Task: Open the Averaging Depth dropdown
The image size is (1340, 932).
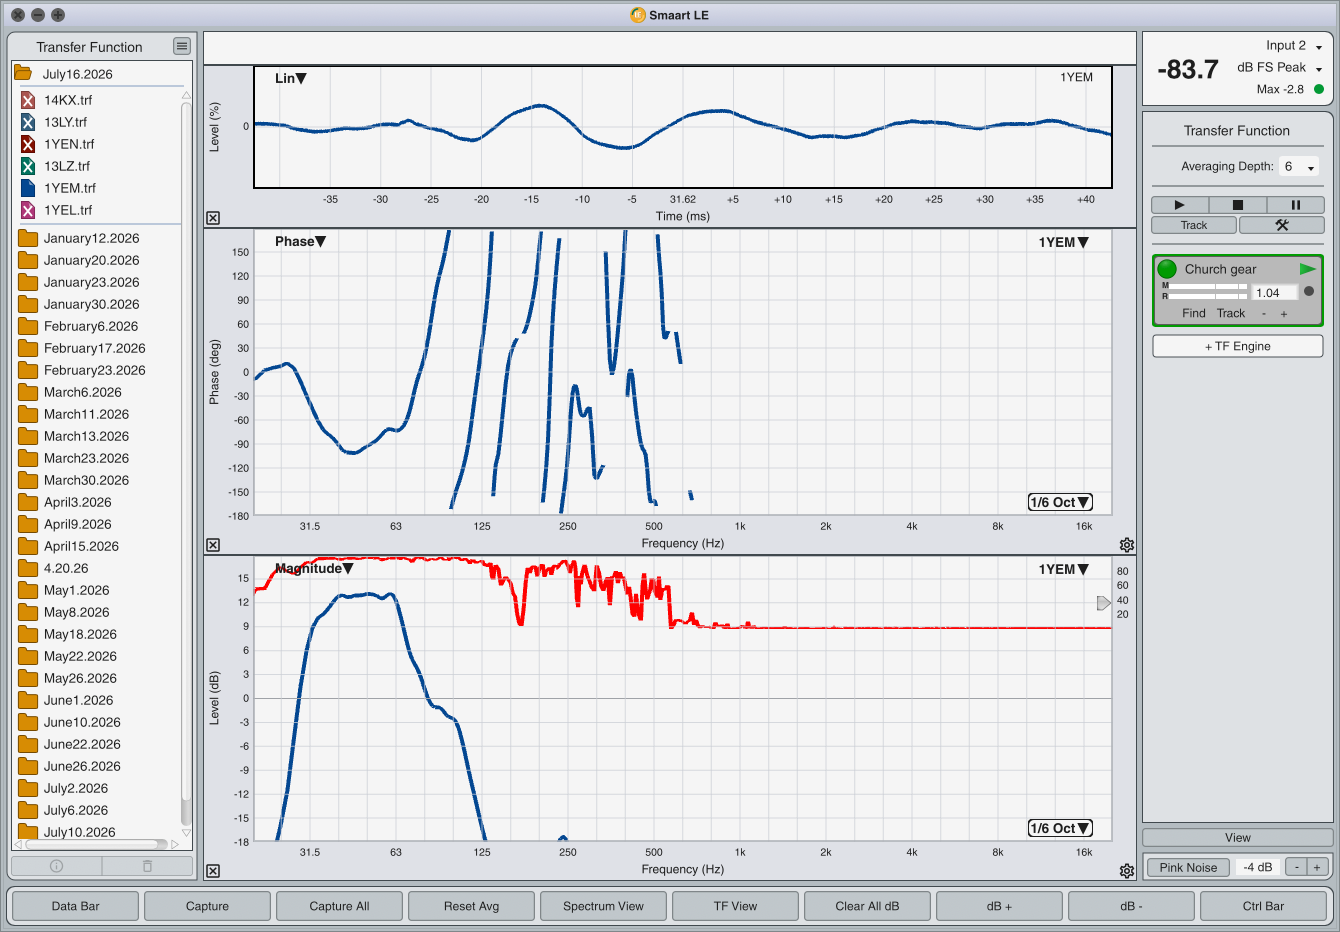Action: pos(1299,167)
